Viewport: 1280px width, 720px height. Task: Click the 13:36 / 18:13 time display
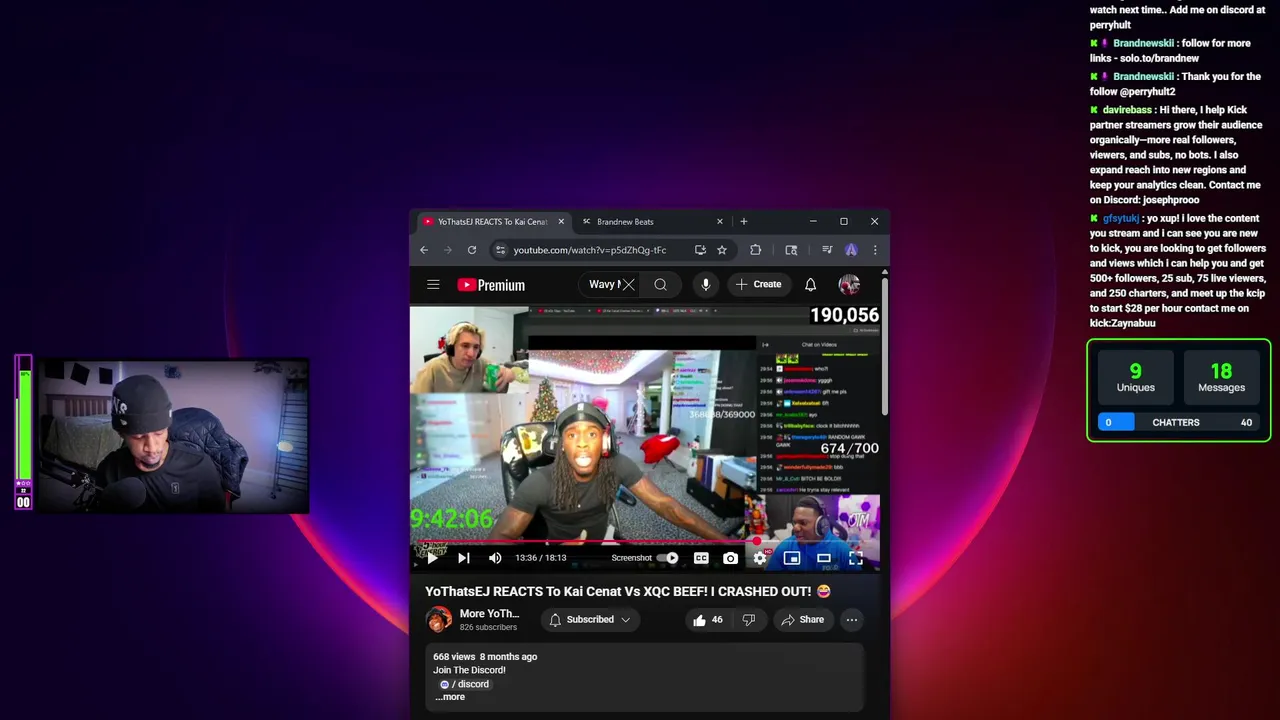pos(541,558)
